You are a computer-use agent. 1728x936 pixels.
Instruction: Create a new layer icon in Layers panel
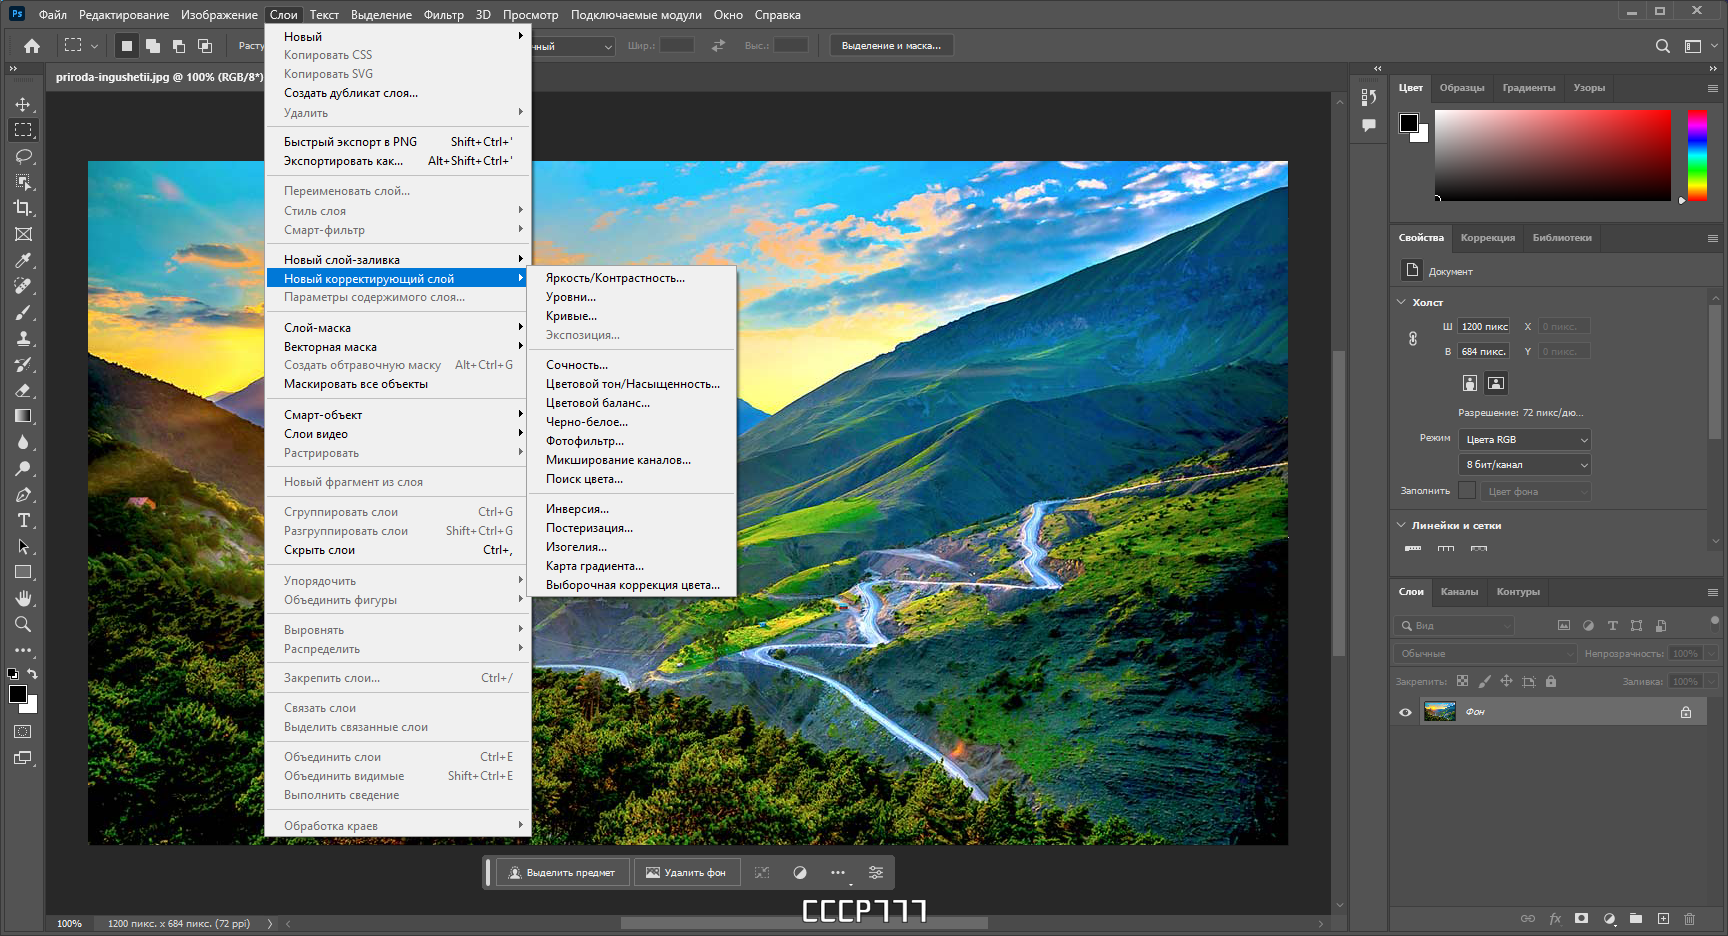pyautogui.click(x=1663, y=918)
